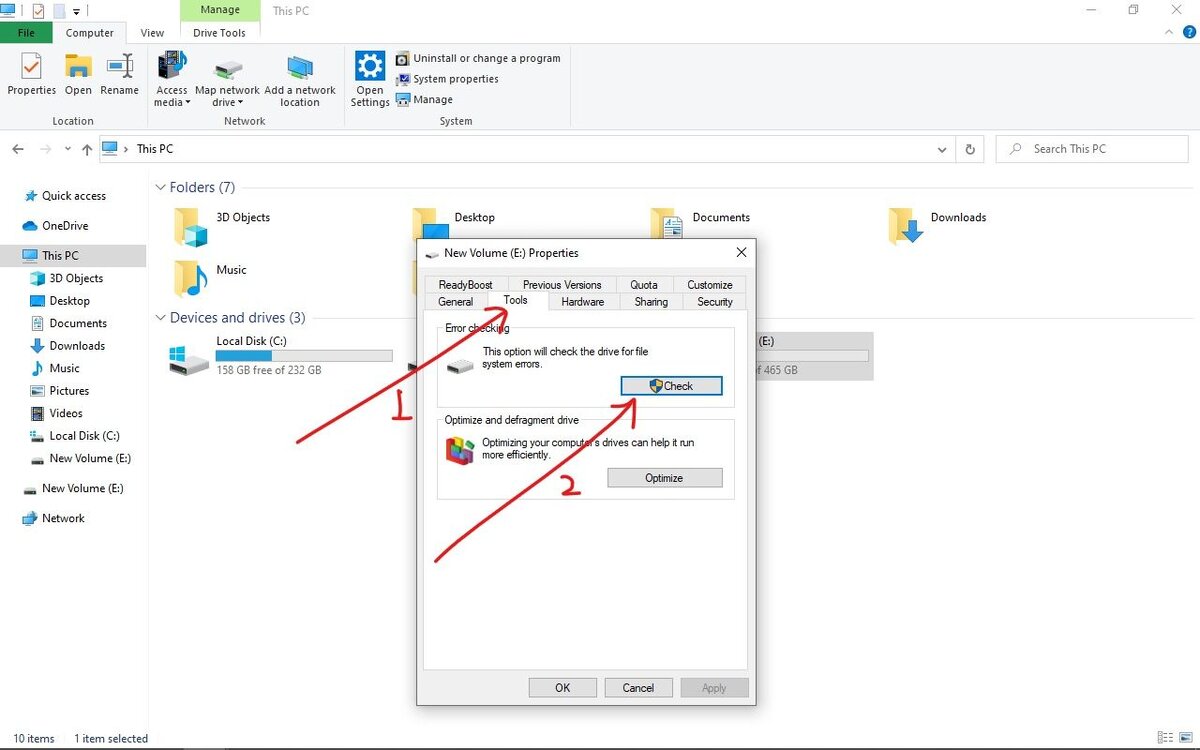The height and width of the screenshot is (750, 1200).
Task: Click the address bar path This PC
Action: pos(154,149)
